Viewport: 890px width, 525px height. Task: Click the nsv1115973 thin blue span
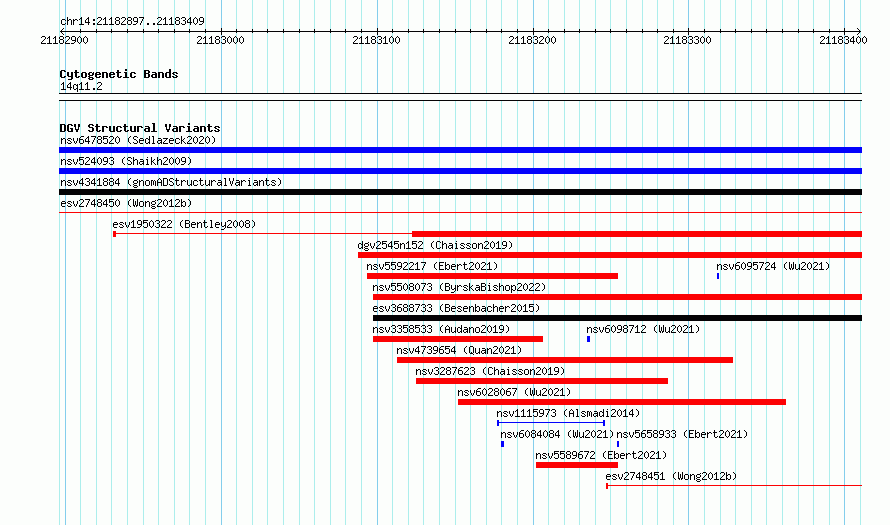(x=551, y=423)
